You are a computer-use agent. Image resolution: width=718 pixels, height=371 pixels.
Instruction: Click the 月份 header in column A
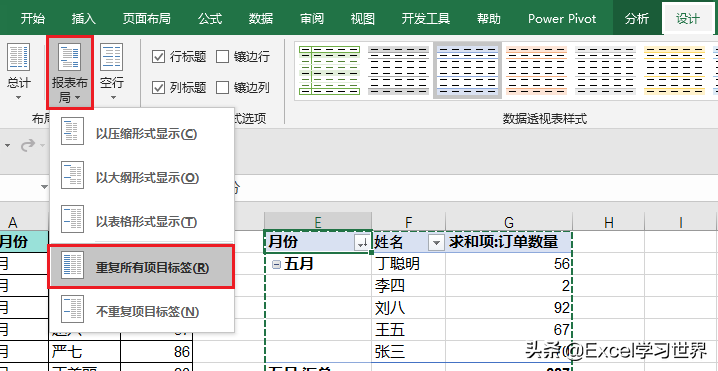[x=24, y=242]
